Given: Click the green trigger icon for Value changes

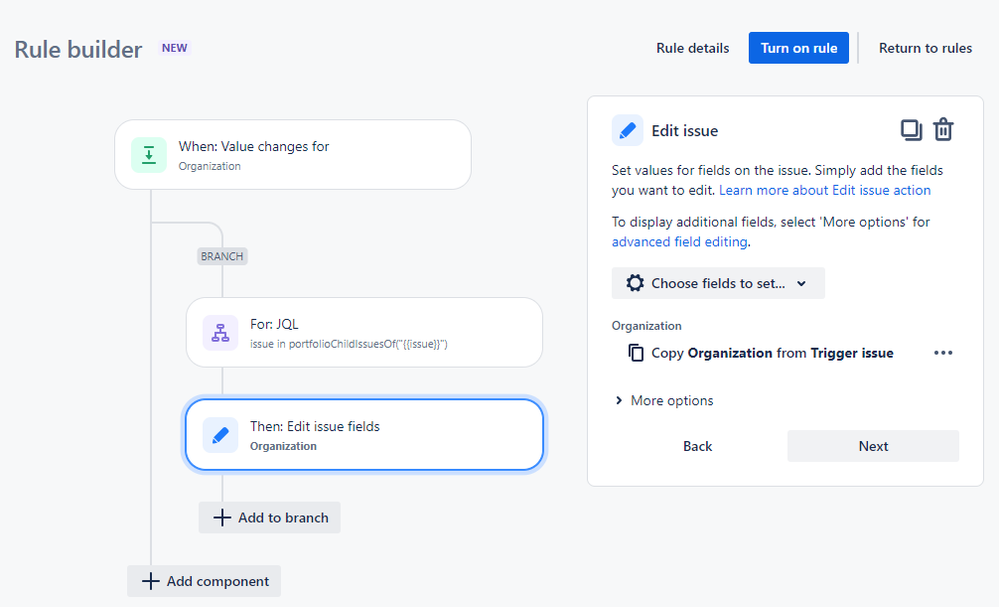Looking at the screenshot, I should point(149,155).
